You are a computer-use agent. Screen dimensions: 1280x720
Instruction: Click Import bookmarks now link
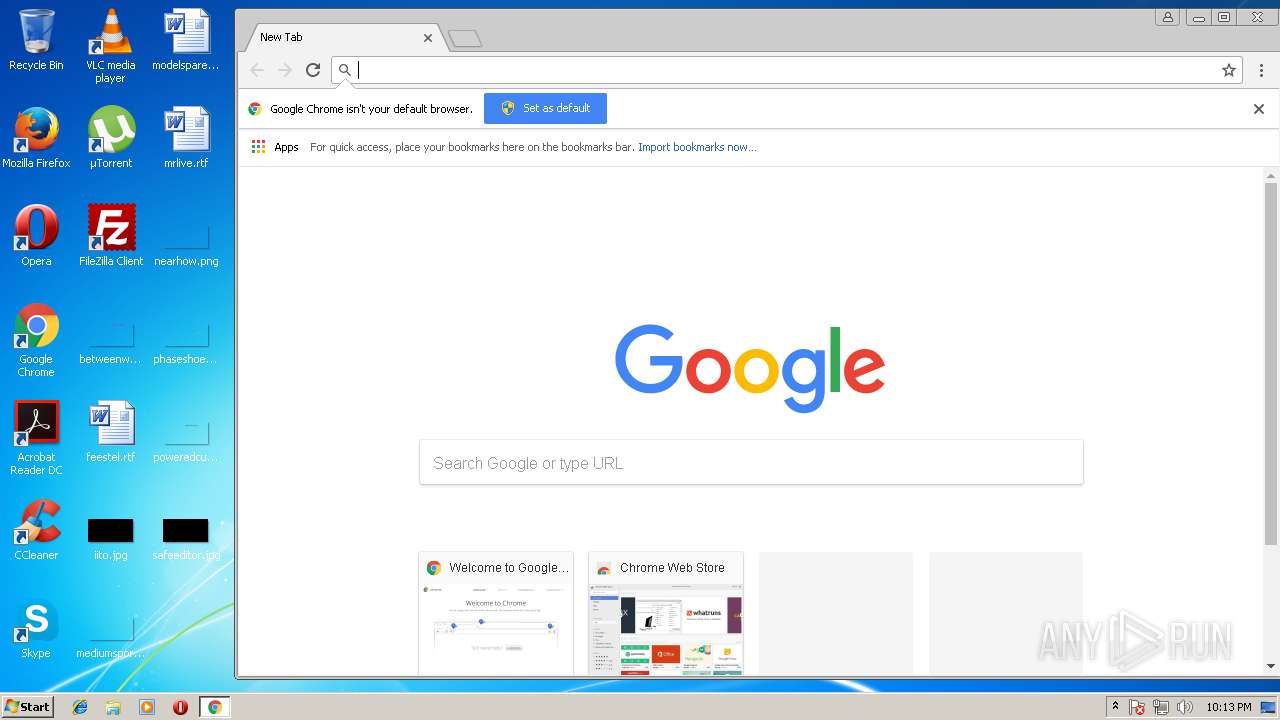697,147
